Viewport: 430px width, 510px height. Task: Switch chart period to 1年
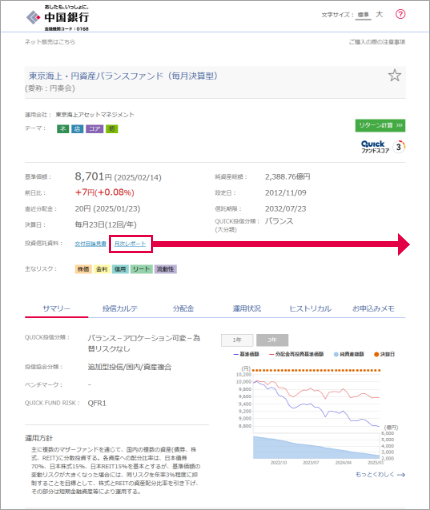237,340
